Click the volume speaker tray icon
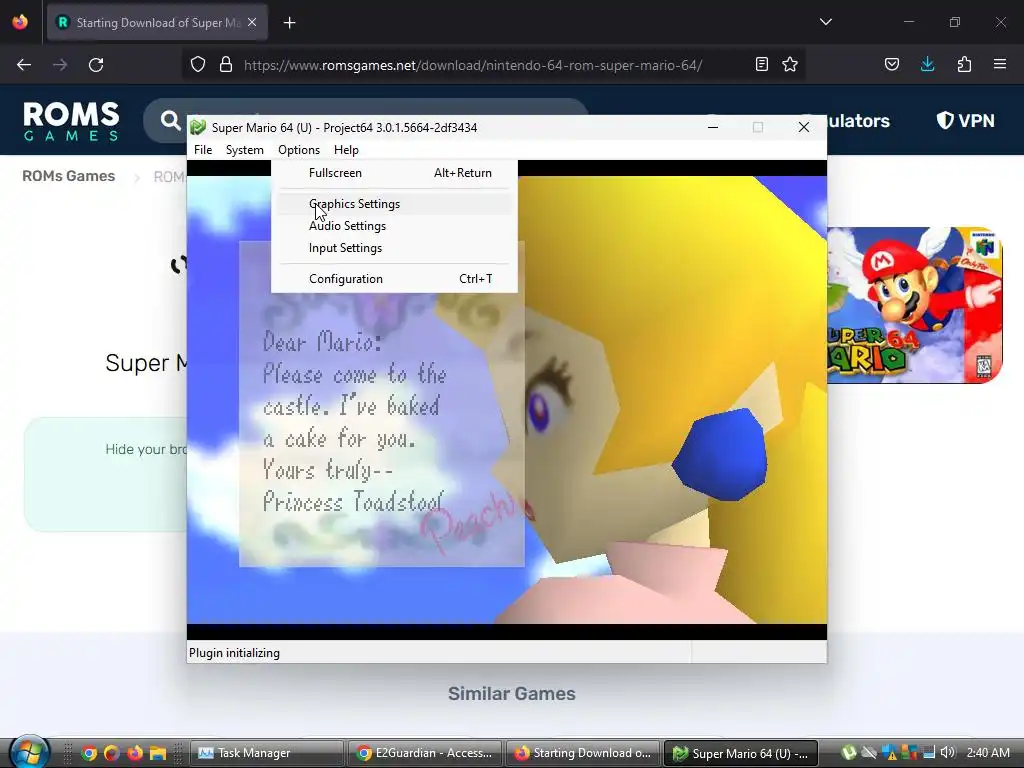The image size is (1024, 768). tap(948, 752)
